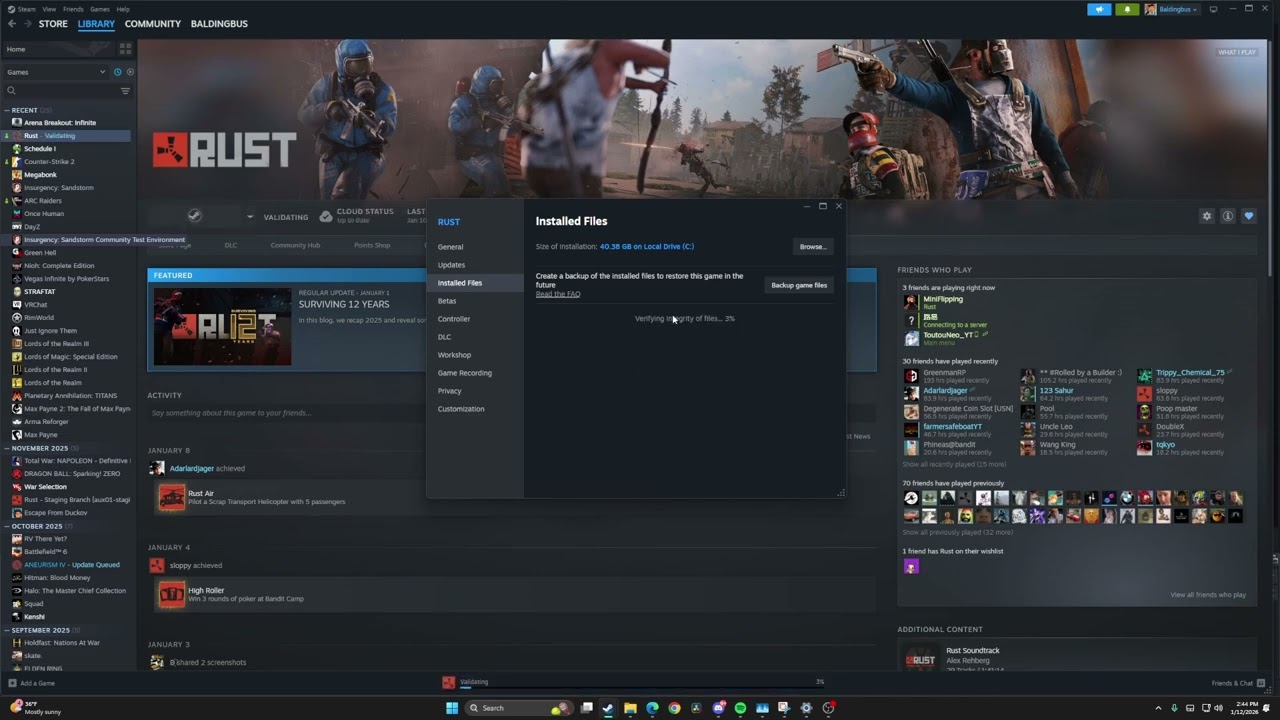Select Counter-Strike 2 in library list
The height and width of the screenshot is (720, 1280).
(x=49, y=162)
